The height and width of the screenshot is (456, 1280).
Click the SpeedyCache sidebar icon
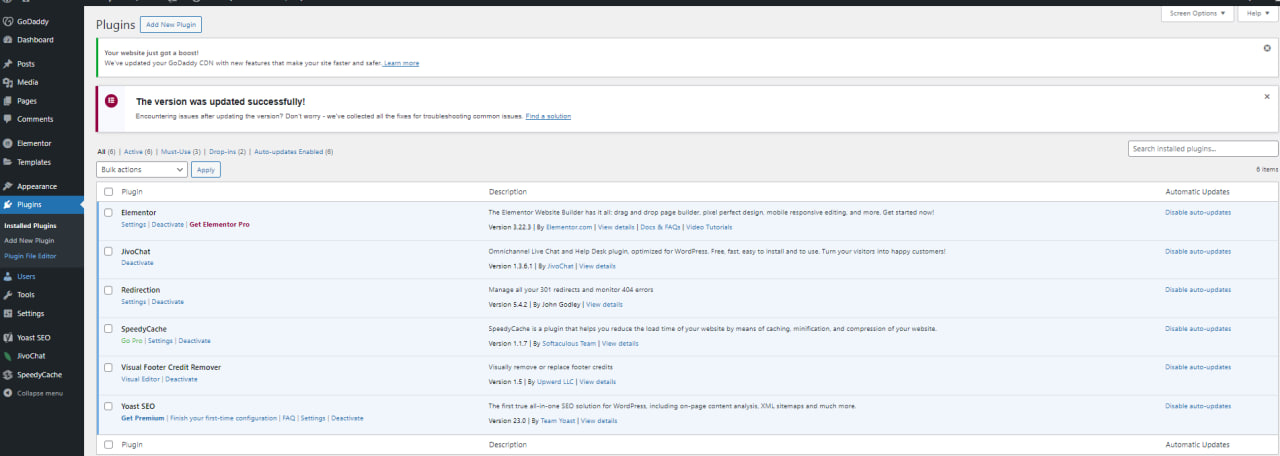(8, 375)
